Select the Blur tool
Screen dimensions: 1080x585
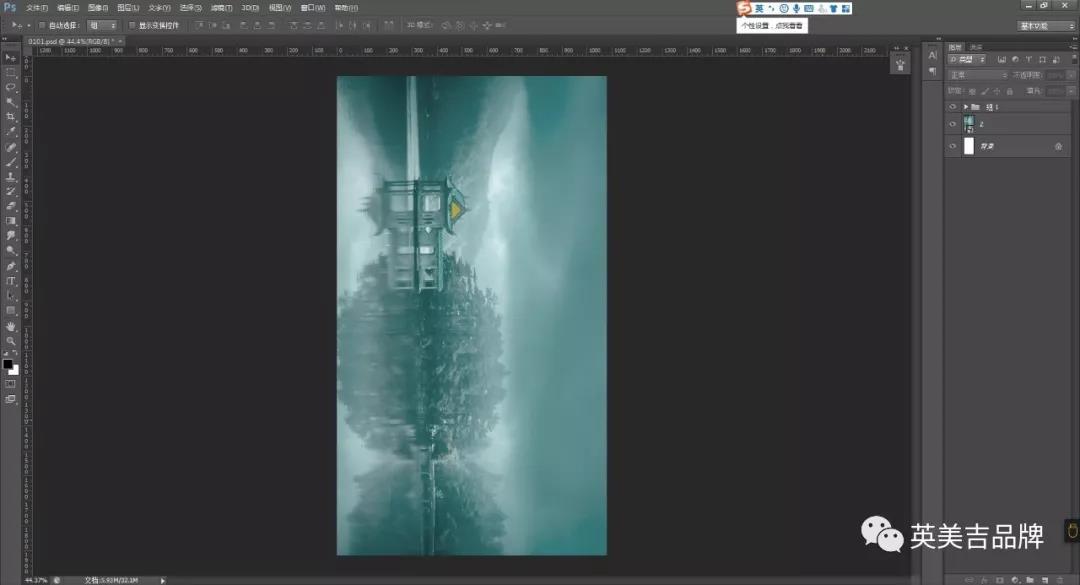(x=10, y=236)
